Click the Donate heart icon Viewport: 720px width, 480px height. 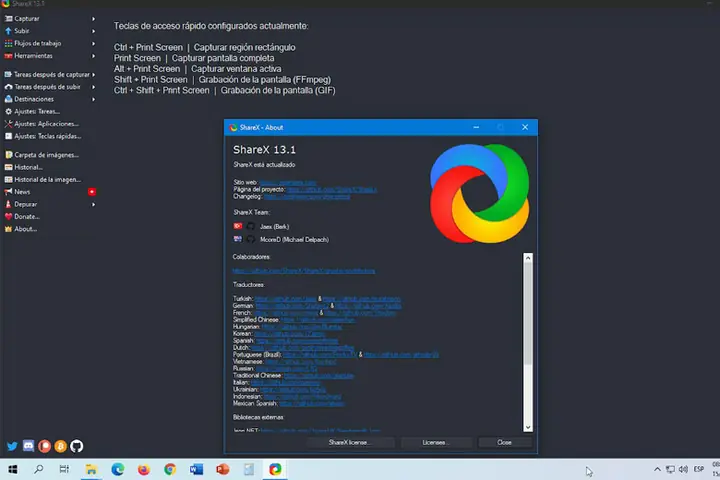pos(8,217)
